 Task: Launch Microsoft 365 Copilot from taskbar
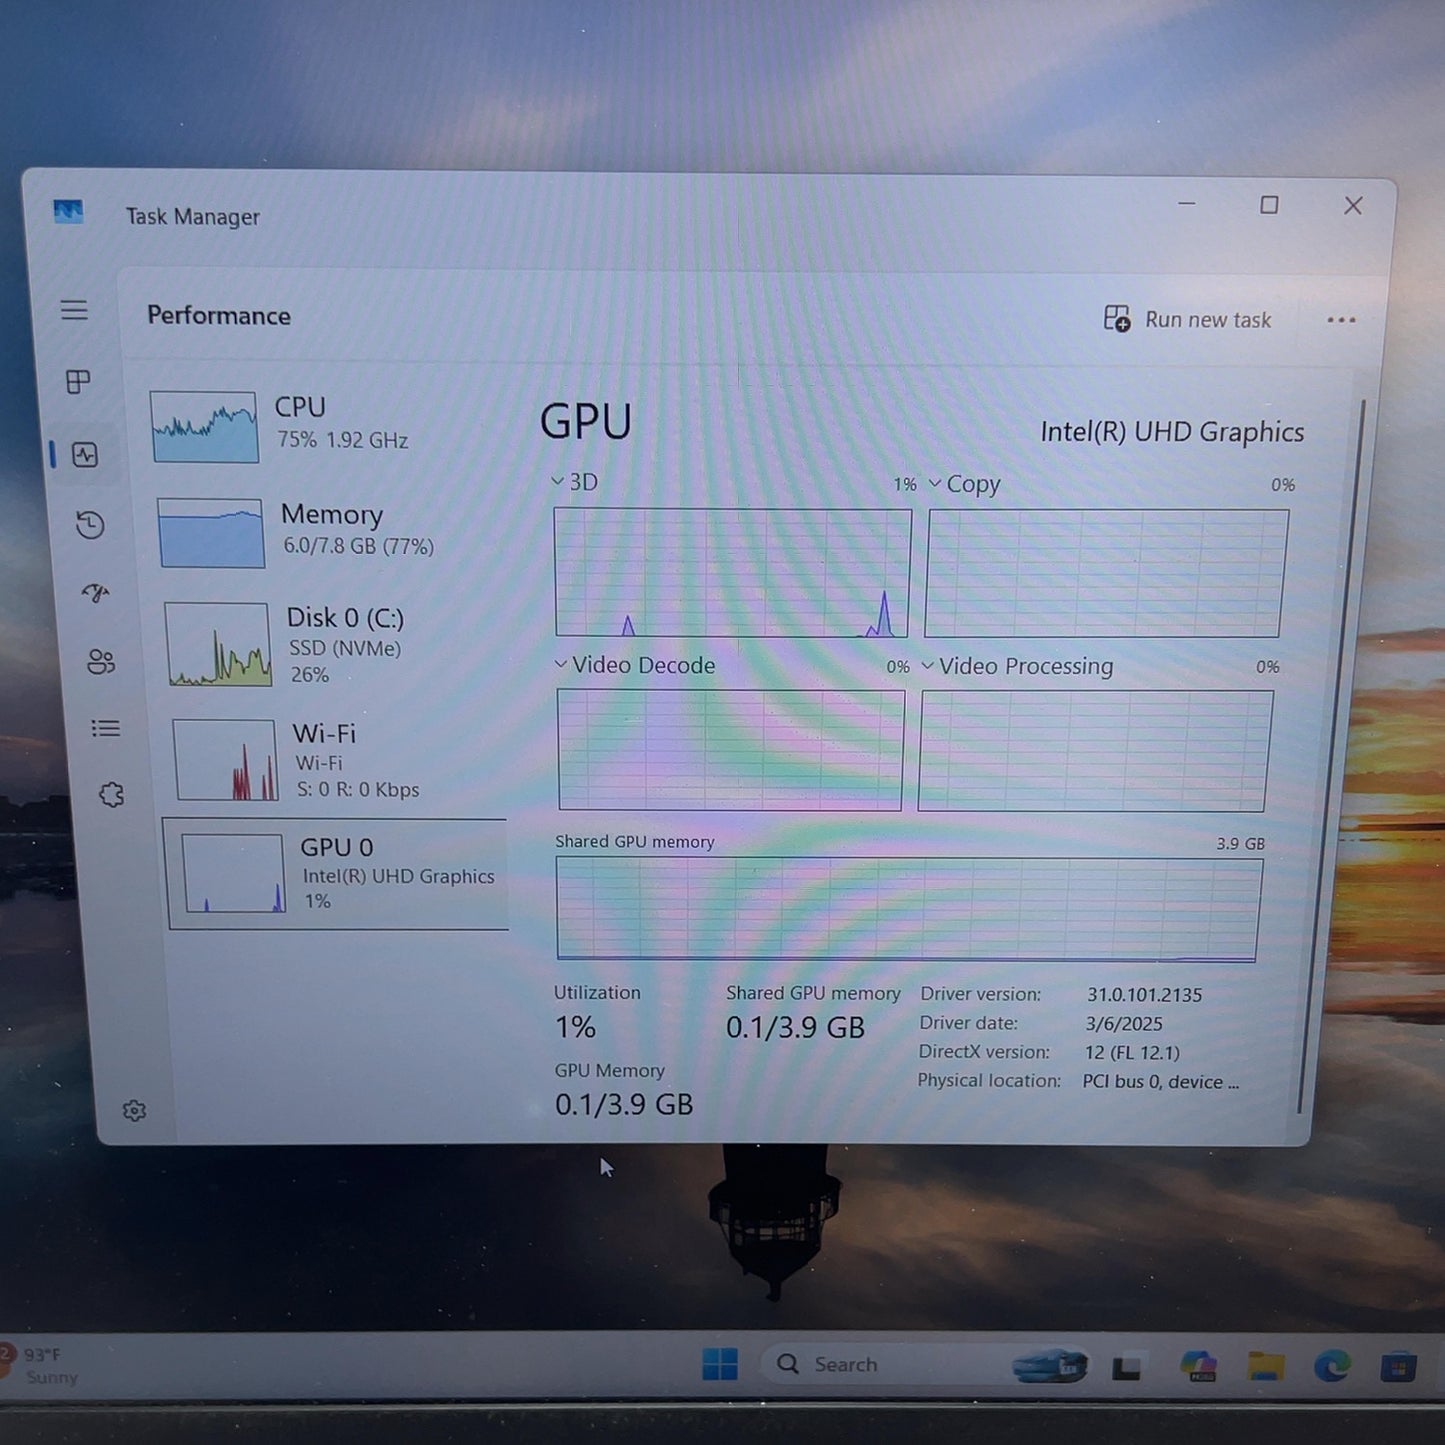[1198, 1366]
